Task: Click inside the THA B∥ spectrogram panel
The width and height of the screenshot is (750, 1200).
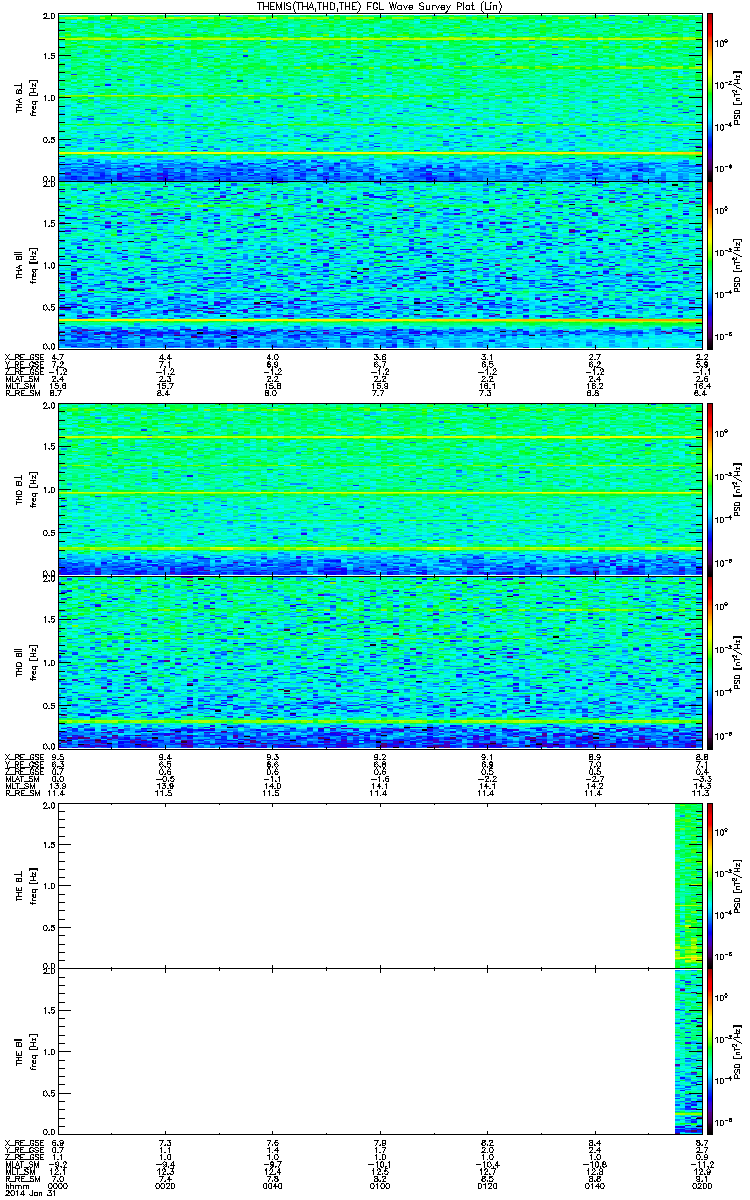Action: click(378, 264)
